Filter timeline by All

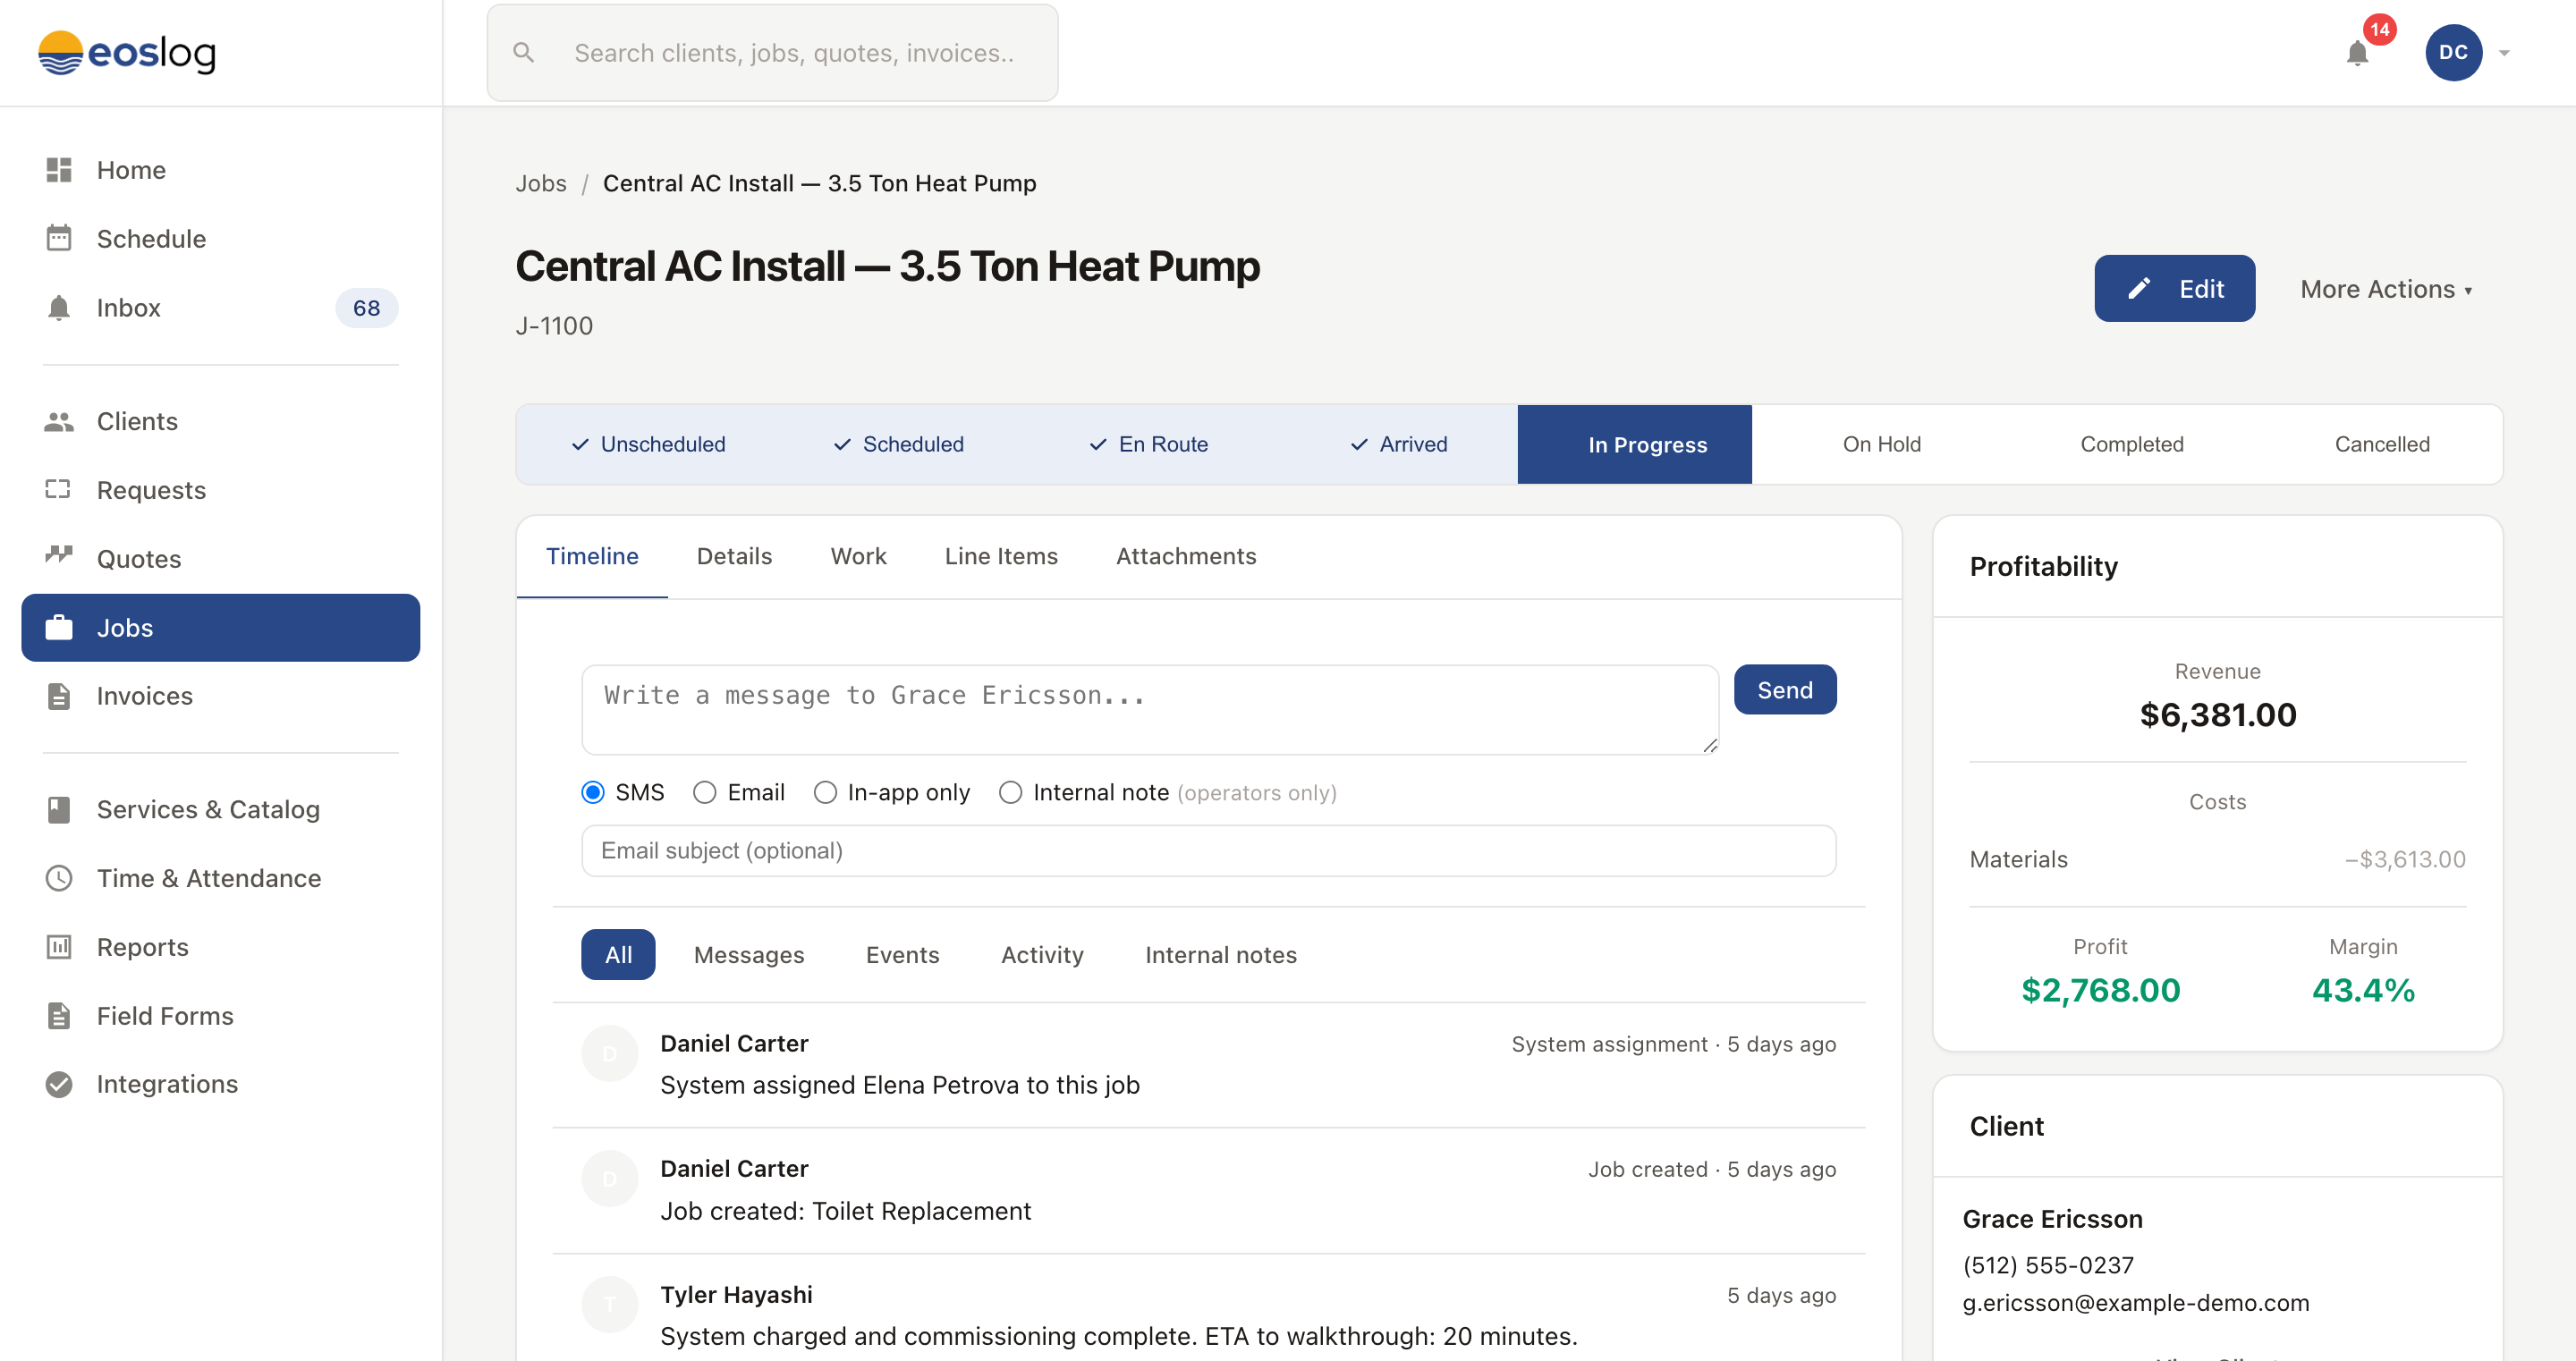click(618, 955)
